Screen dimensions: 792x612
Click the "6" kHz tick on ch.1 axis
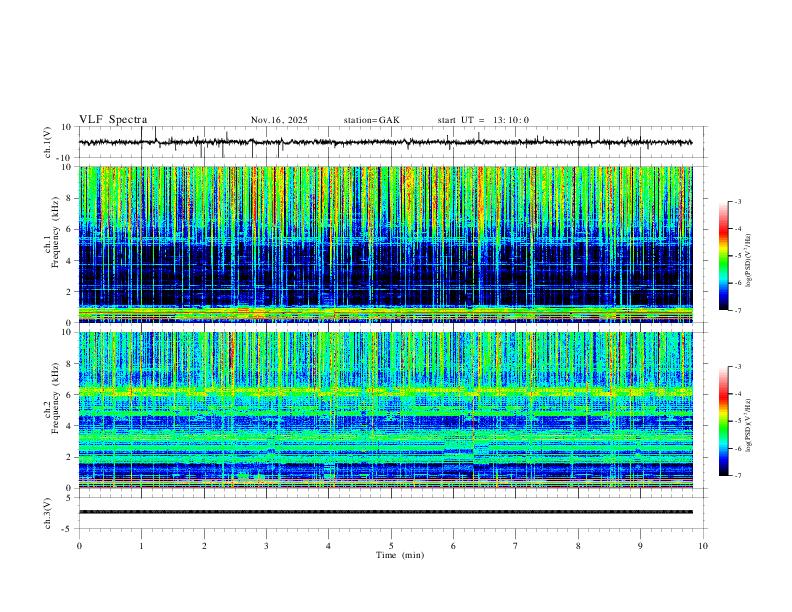(70, 229)
